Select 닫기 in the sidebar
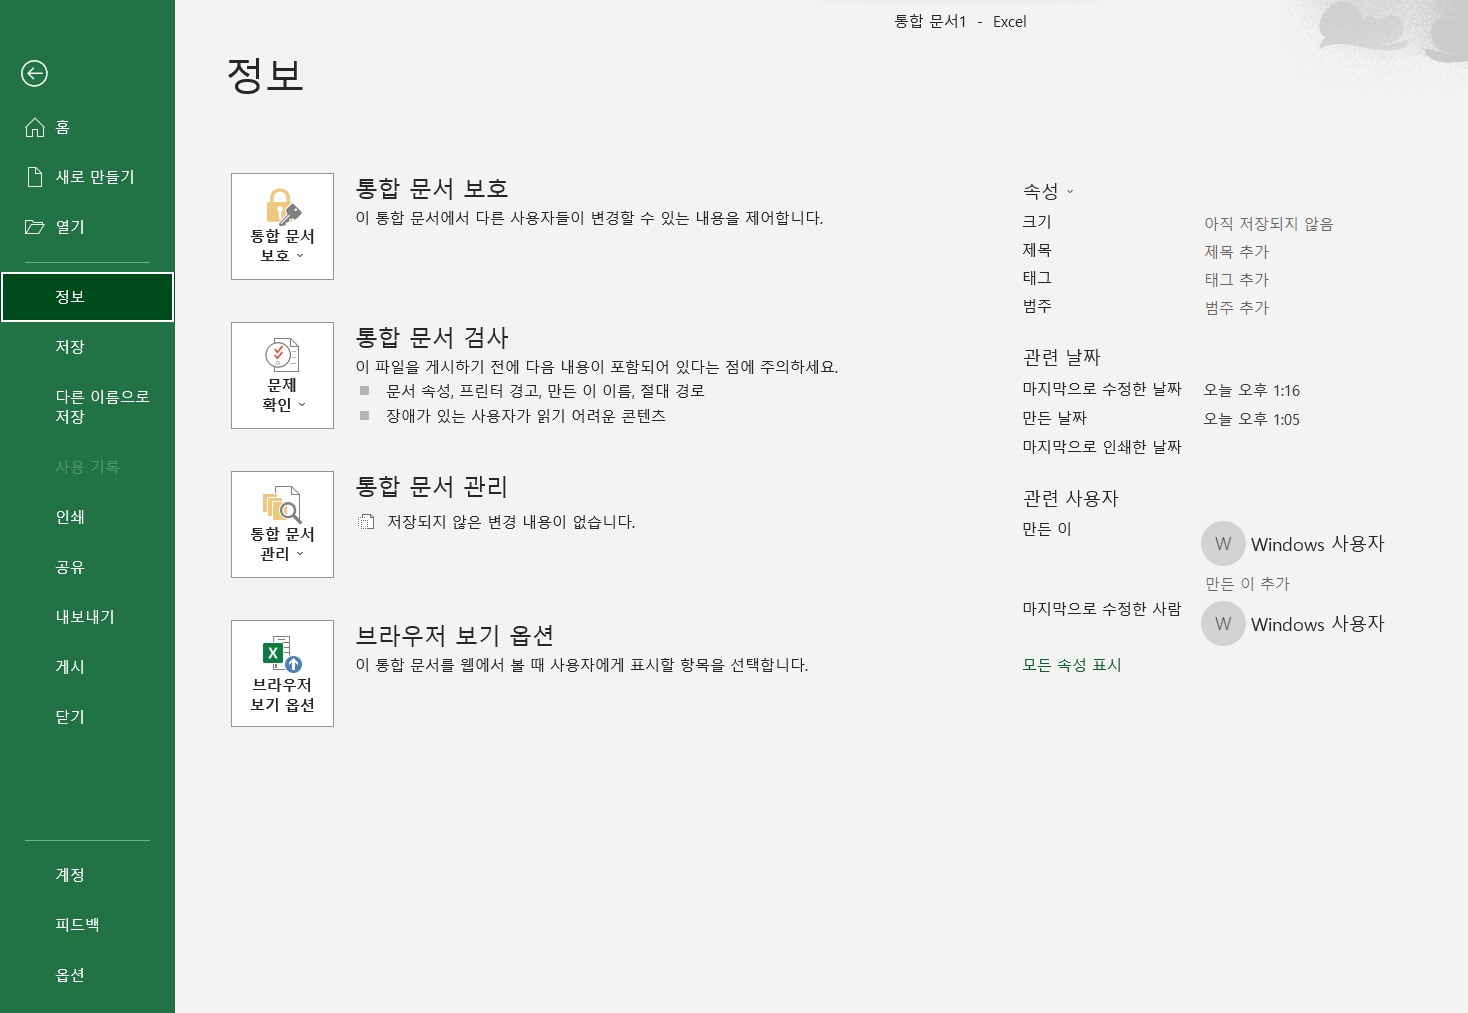1468x1013 pixels. pos(87,717)
